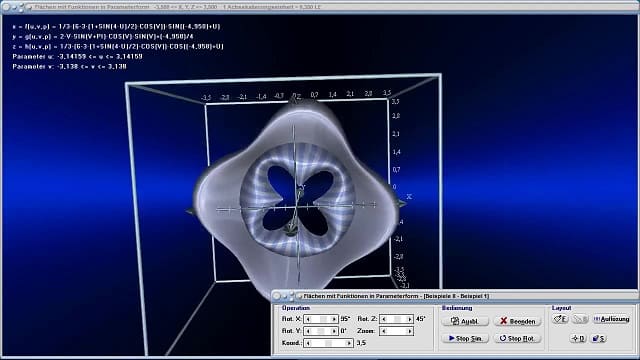Decrease Rot. Y with left arrow
This screenshot has height=360, width=640.
coord(308,331)
